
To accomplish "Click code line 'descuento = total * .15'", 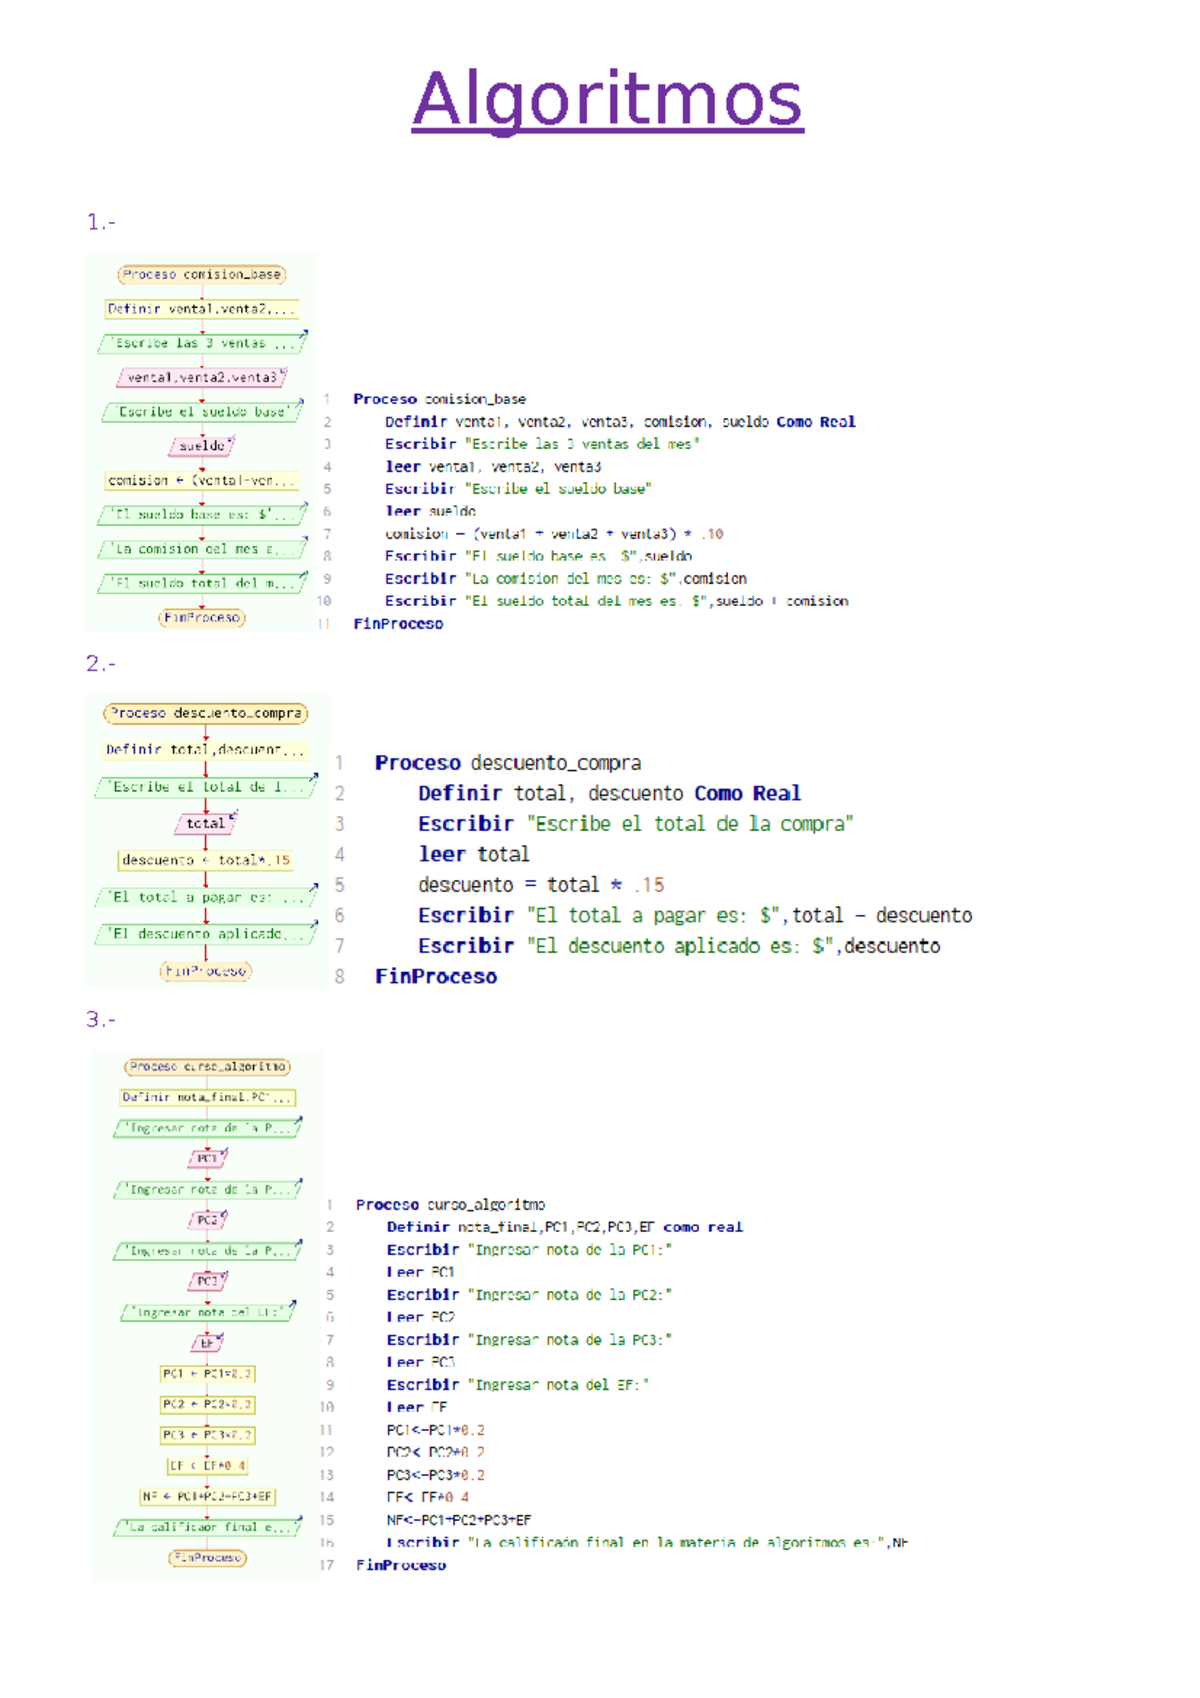I will 540,885.
